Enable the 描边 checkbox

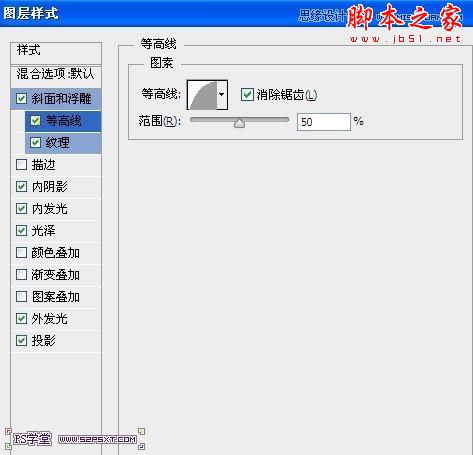coord(21,165)
